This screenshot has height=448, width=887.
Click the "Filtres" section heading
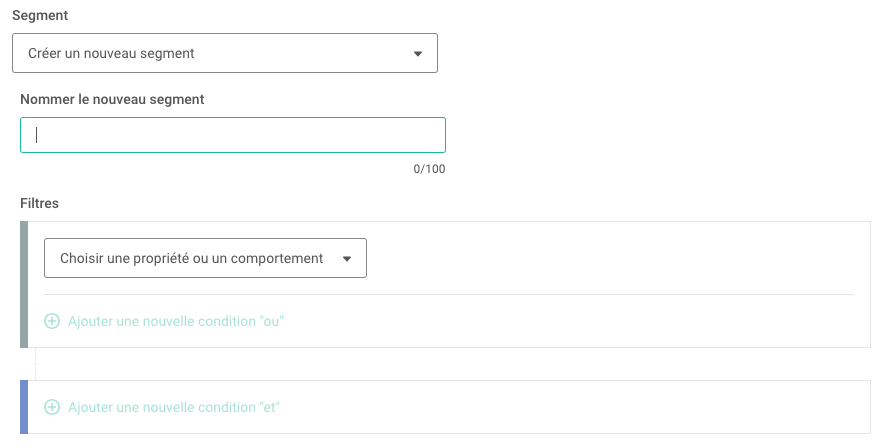click(39, 203)
